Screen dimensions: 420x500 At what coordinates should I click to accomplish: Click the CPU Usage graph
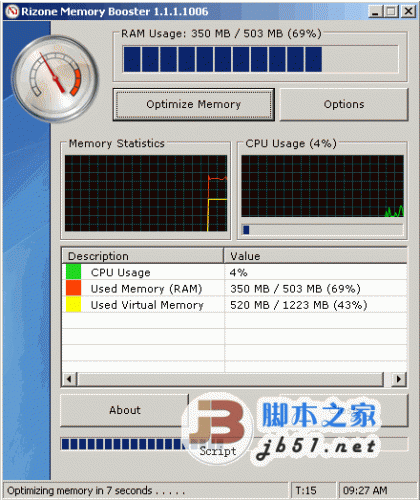pos(322,186)
